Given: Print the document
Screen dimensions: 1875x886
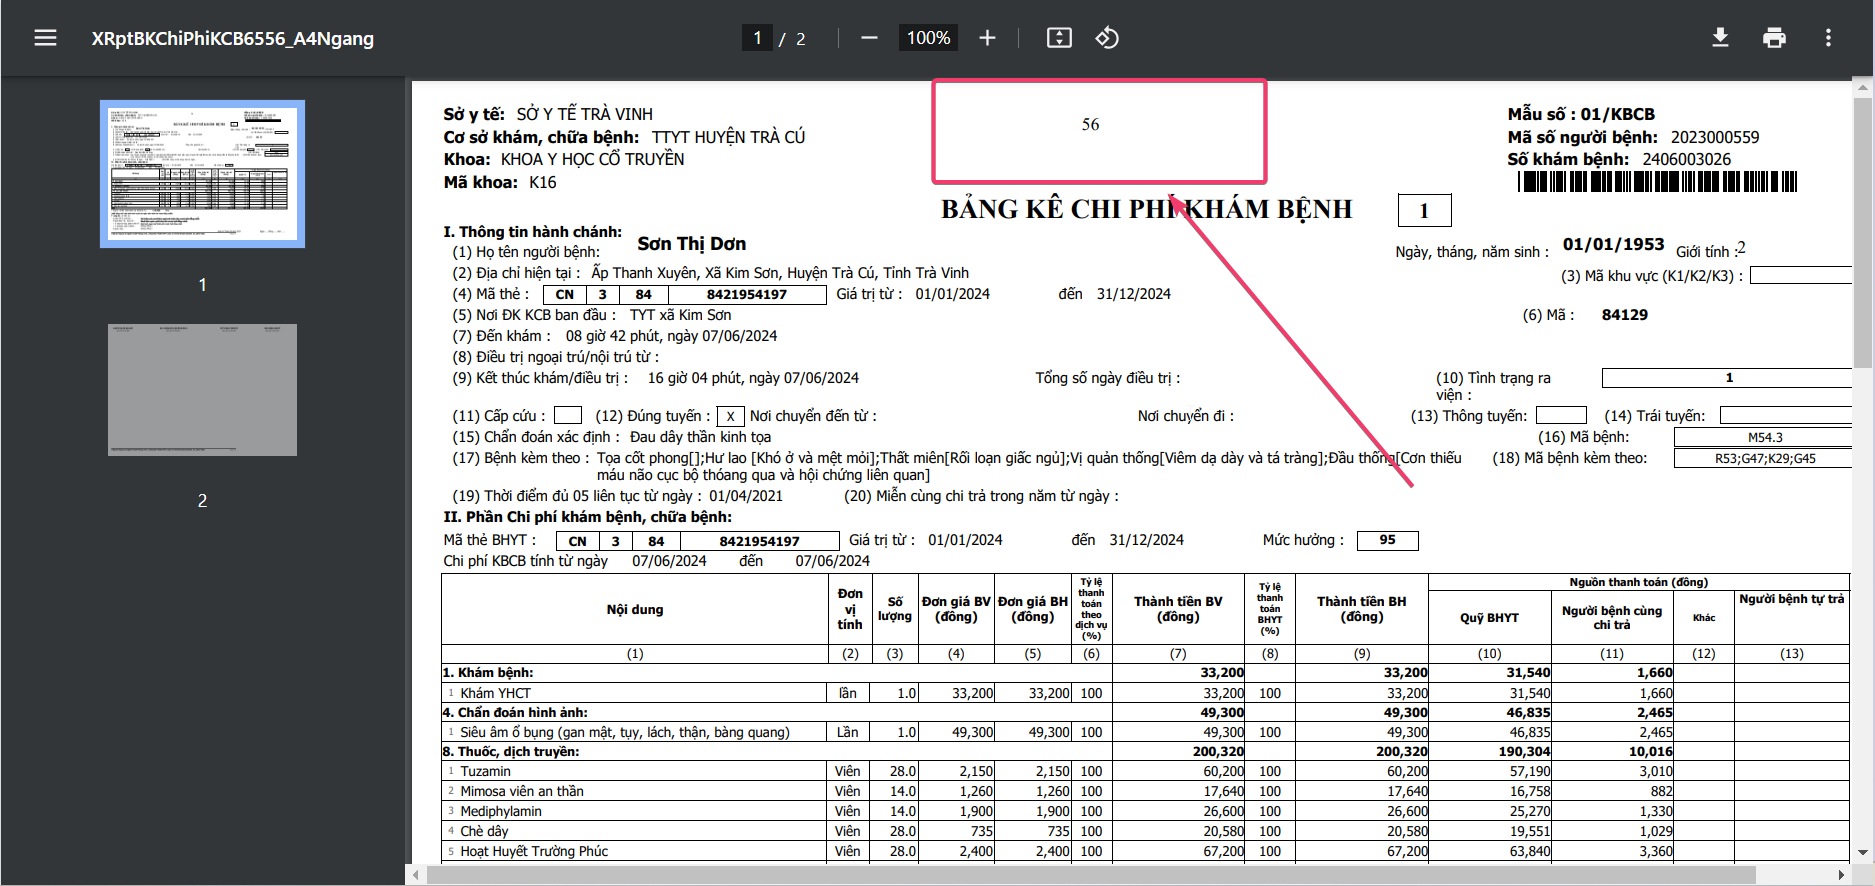Looking at the screenshot, I should (1774, 38).
